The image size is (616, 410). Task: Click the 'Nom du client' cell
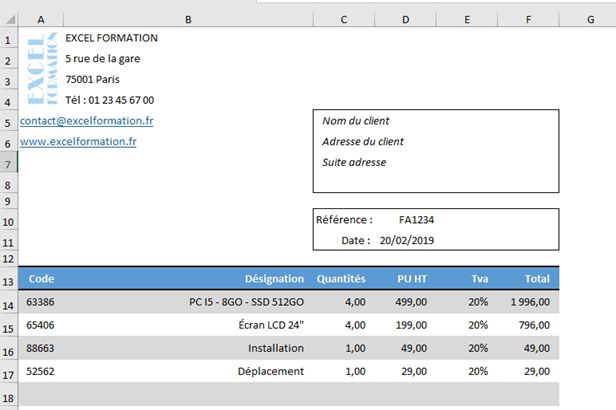(356, 121)
